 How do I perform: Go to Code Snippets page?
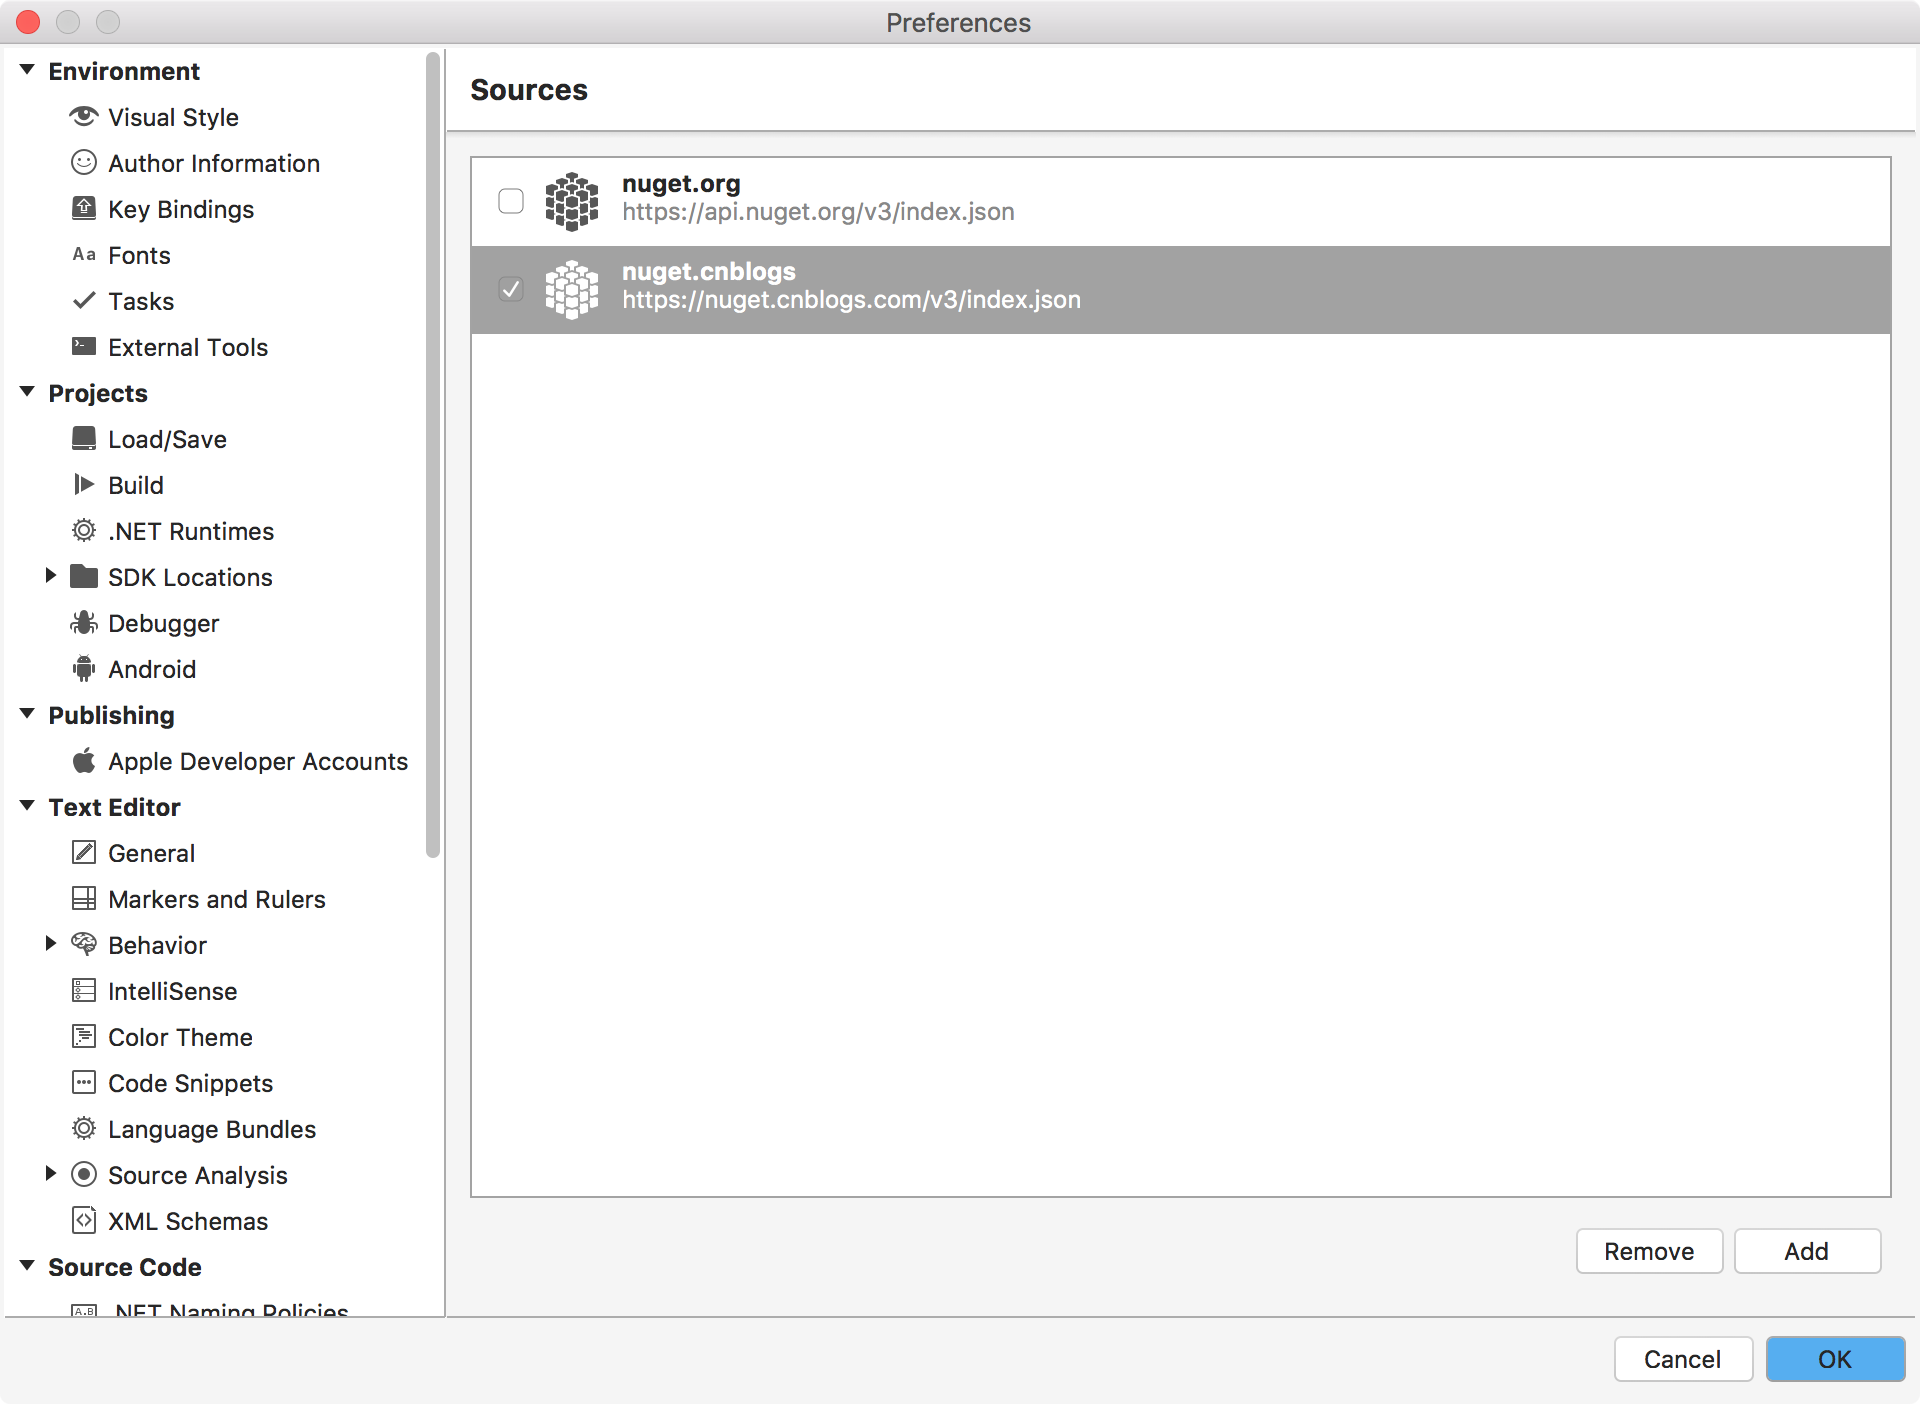pyautogui.click(x=190, y=1083)
